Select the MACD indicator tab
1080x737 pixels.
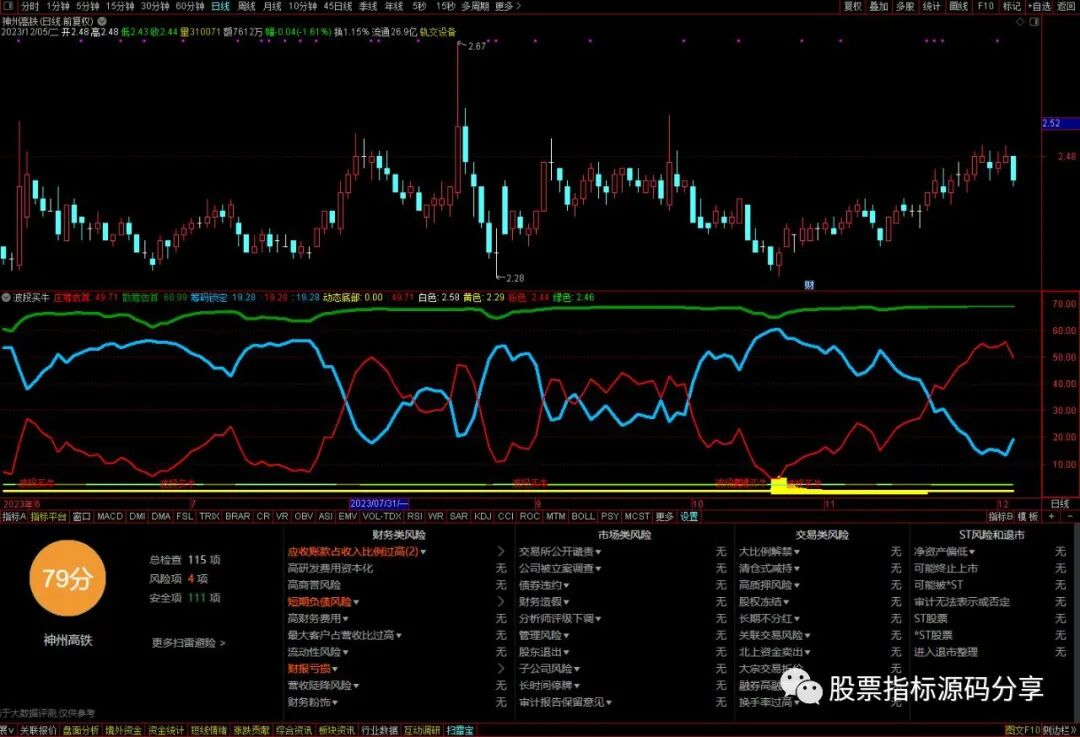[x=110, y=516]
